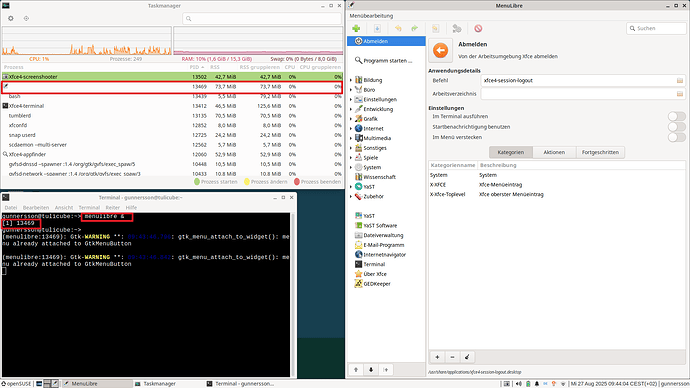Click the Suchen search field in MenuLibre

coord(657,28)
